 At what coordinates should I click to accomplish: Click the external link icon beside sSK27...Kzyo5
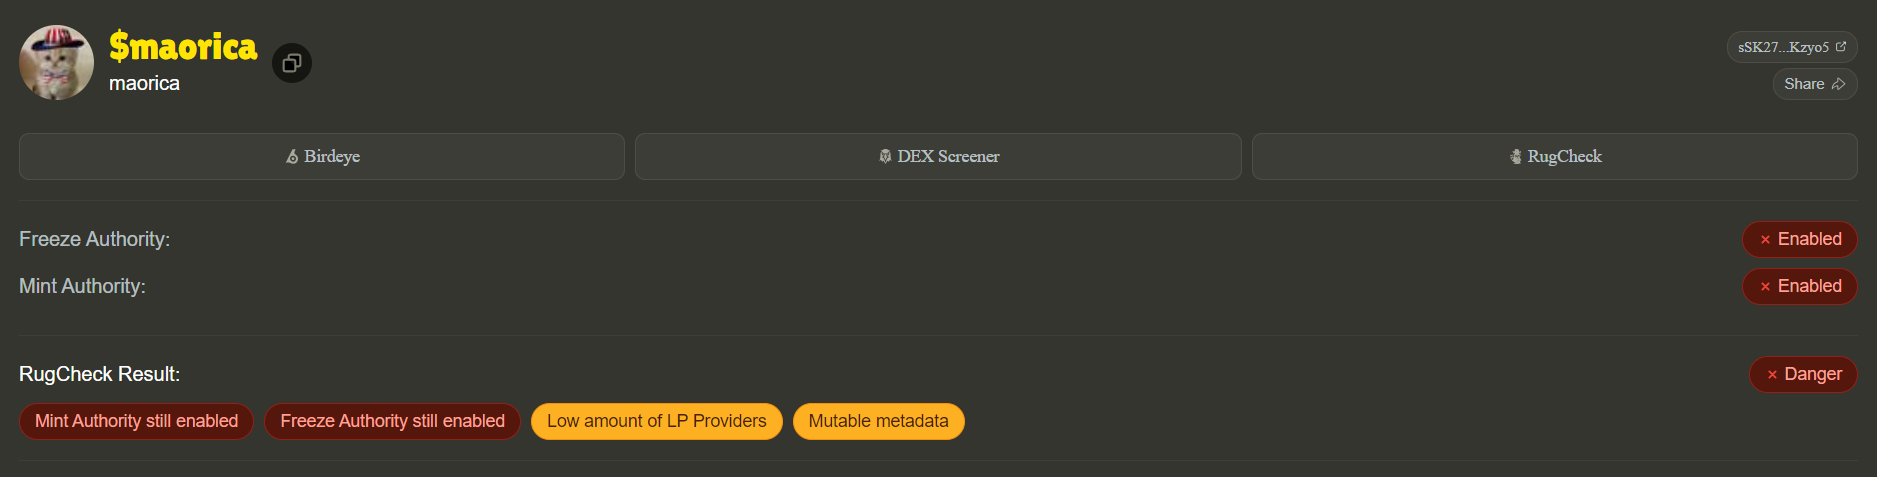pos(1841,47)
